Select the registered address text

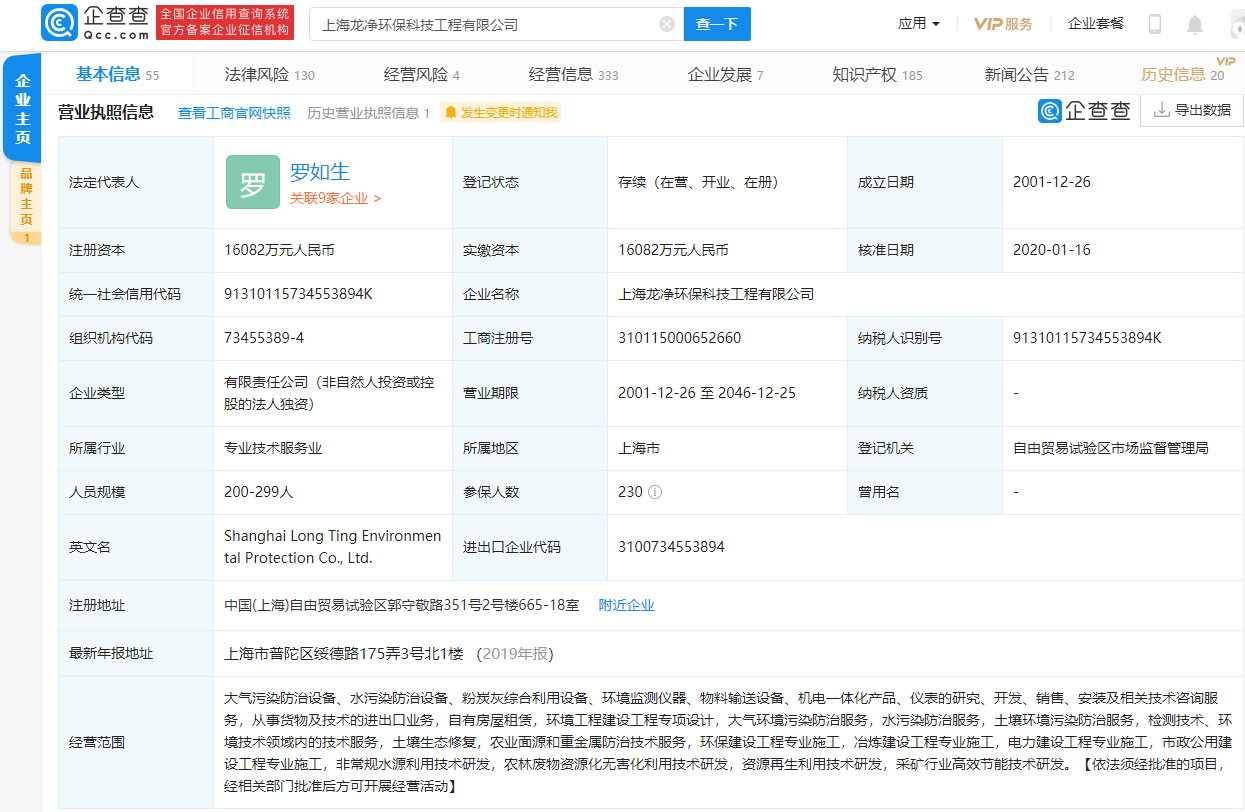click(402, 605)
